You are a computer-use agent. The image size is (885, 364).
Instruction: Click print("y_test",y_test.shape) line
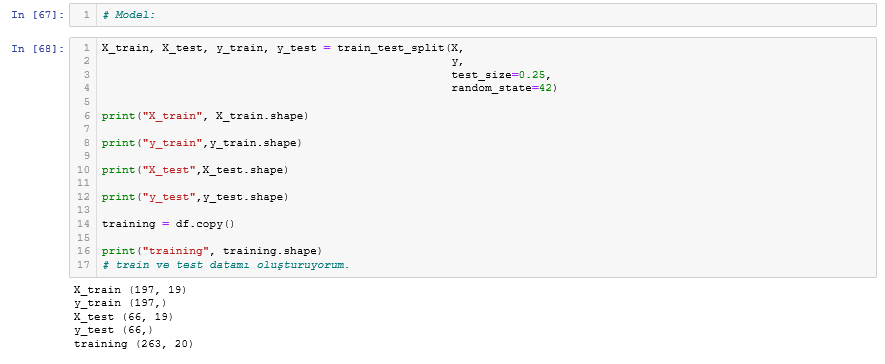195,197
